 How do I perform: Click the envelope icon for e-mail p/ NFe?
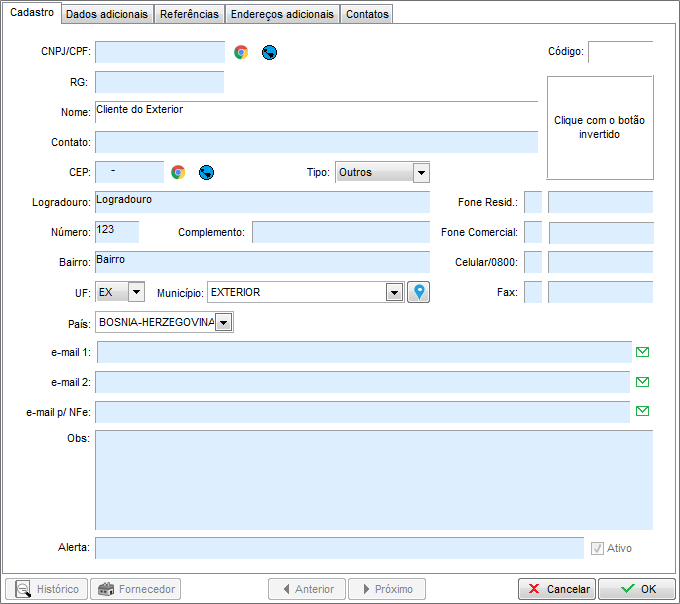[643, 411]
